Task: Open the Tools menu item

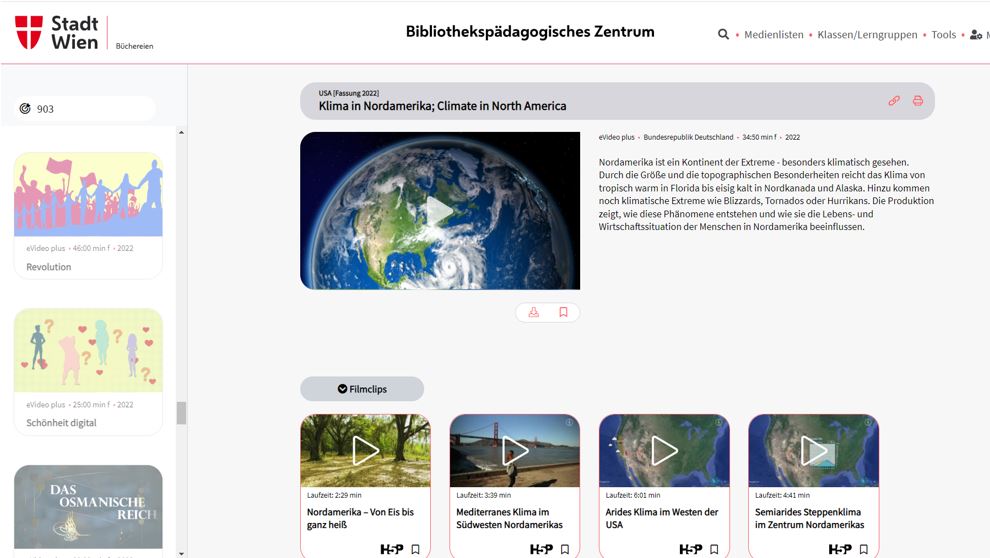Action: tap(943, 34)
